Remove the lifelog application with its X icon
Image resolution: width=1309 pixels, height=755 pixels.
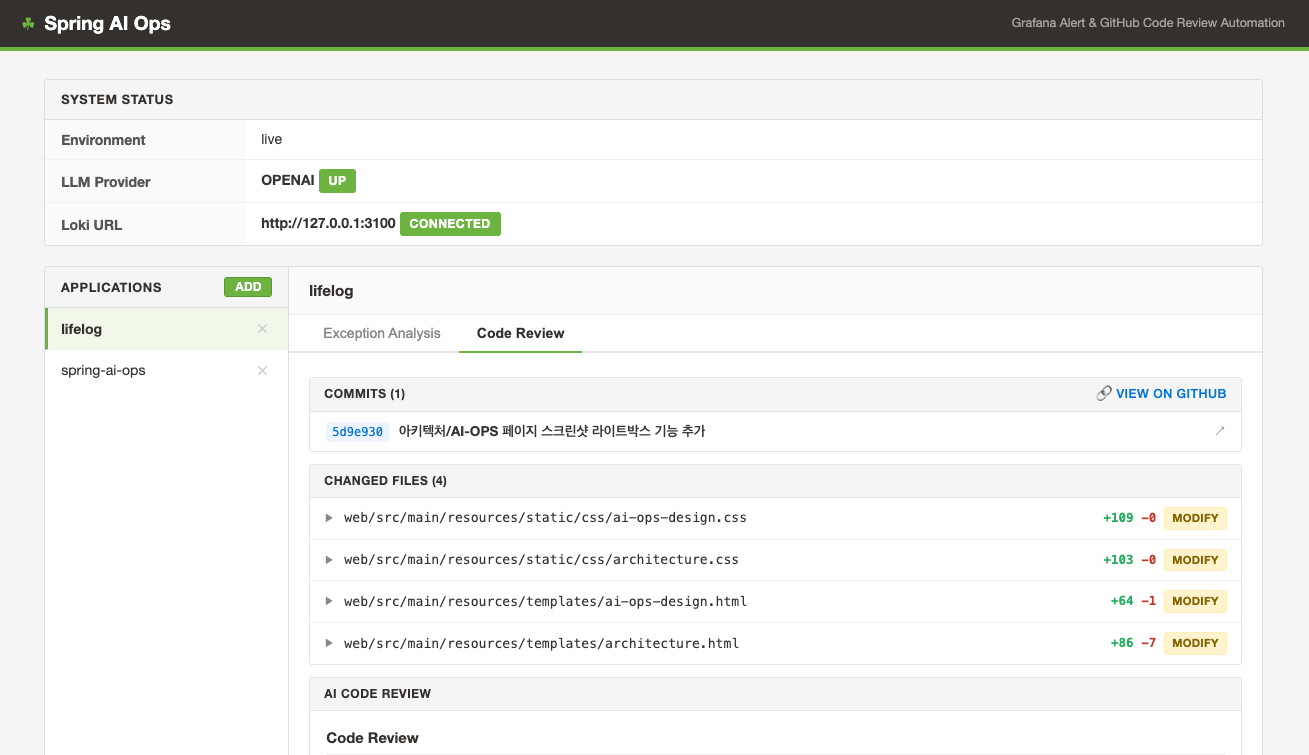coord(262,329)
